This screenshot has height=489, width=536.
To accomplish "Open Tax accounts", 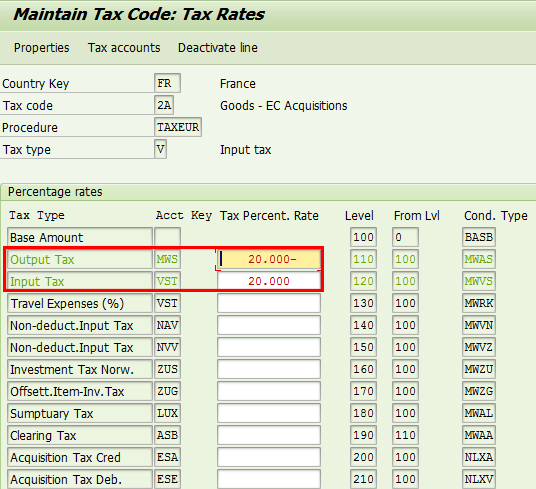I will click(x=124, y=47).
